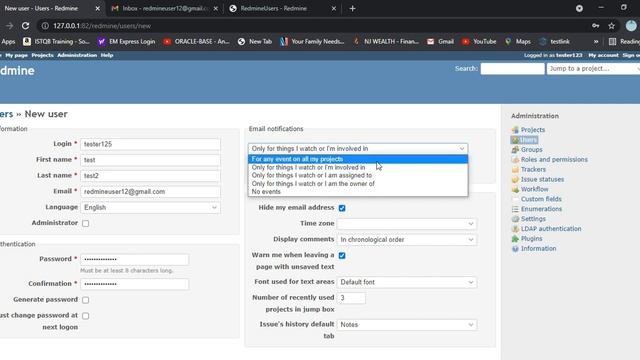Open the Maps bookmark
The height and width of the screenshot is (360, 640).
518,41
